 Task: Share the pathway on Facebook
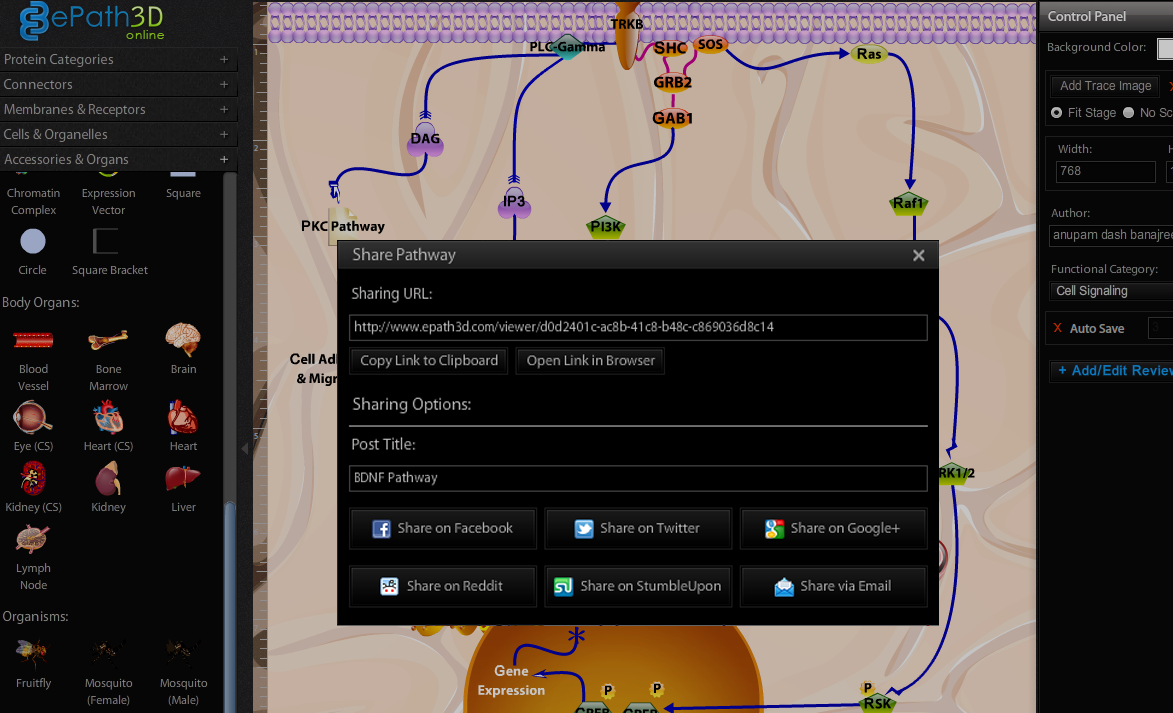pyautogui.click(x=443, y=529)
